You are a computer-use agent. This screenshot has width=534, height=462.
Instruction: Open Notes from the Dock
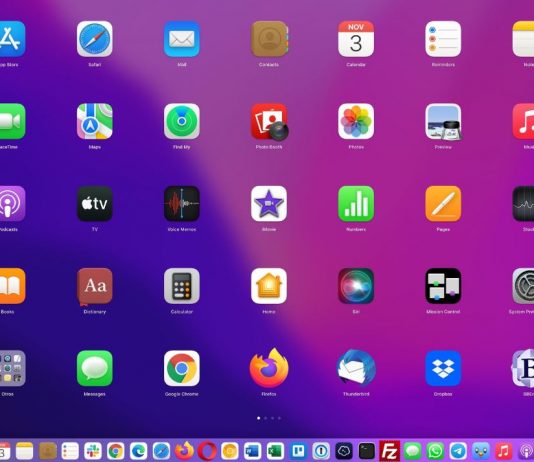(x=25, y=451)
